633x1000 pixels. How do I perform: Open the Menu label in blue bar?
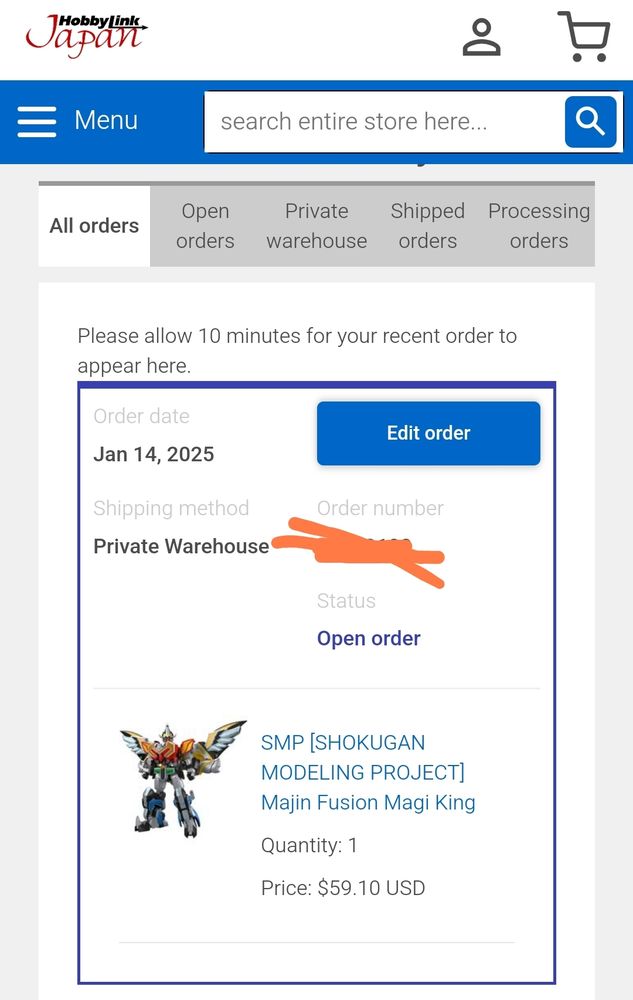(x=106, y=121)
